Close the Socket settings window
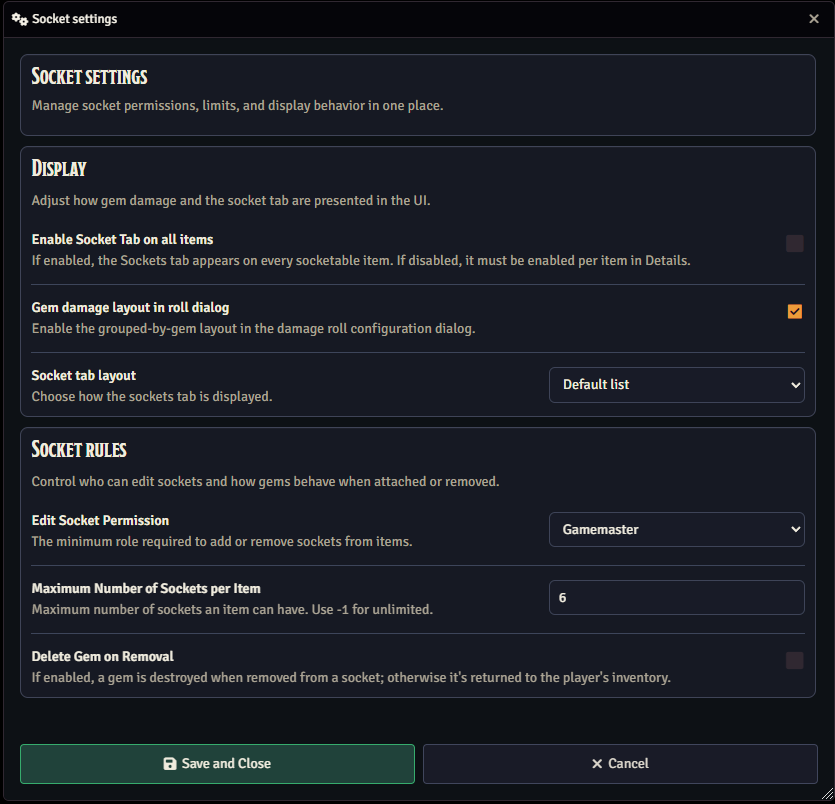The height and width of the screenshot is (804, 835). (814, 19)
